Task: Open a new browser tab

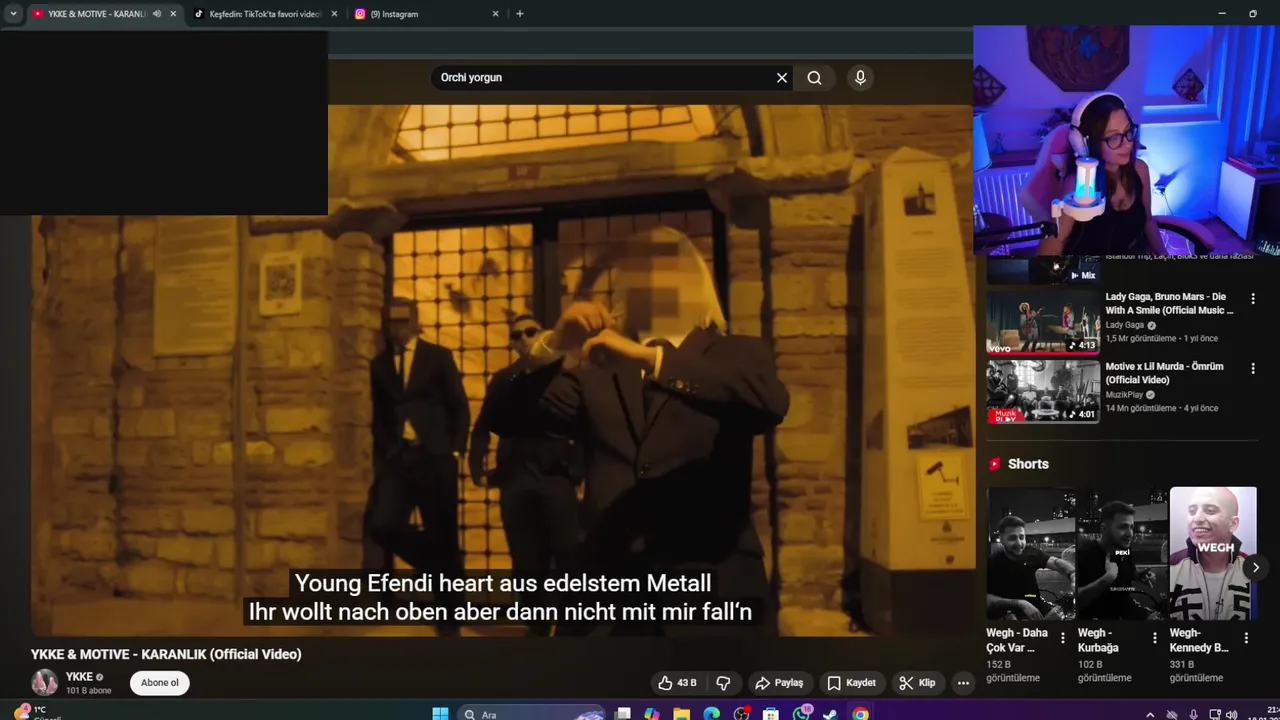Action: pos(520,14)
